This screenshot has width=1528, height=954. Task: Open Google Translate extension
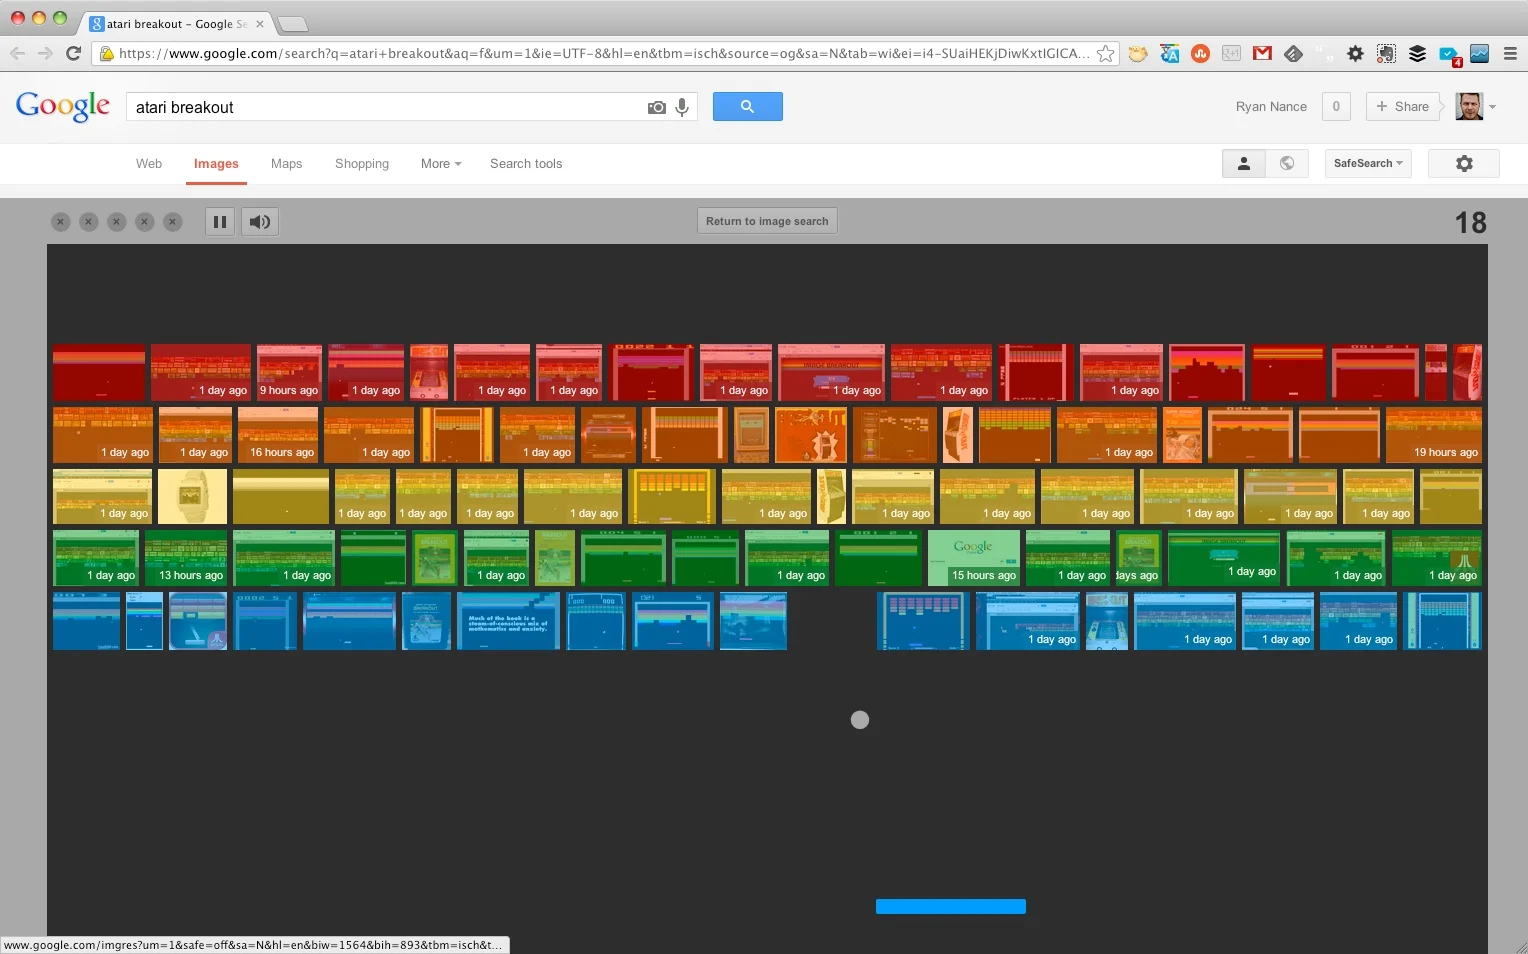(1169, 54)
